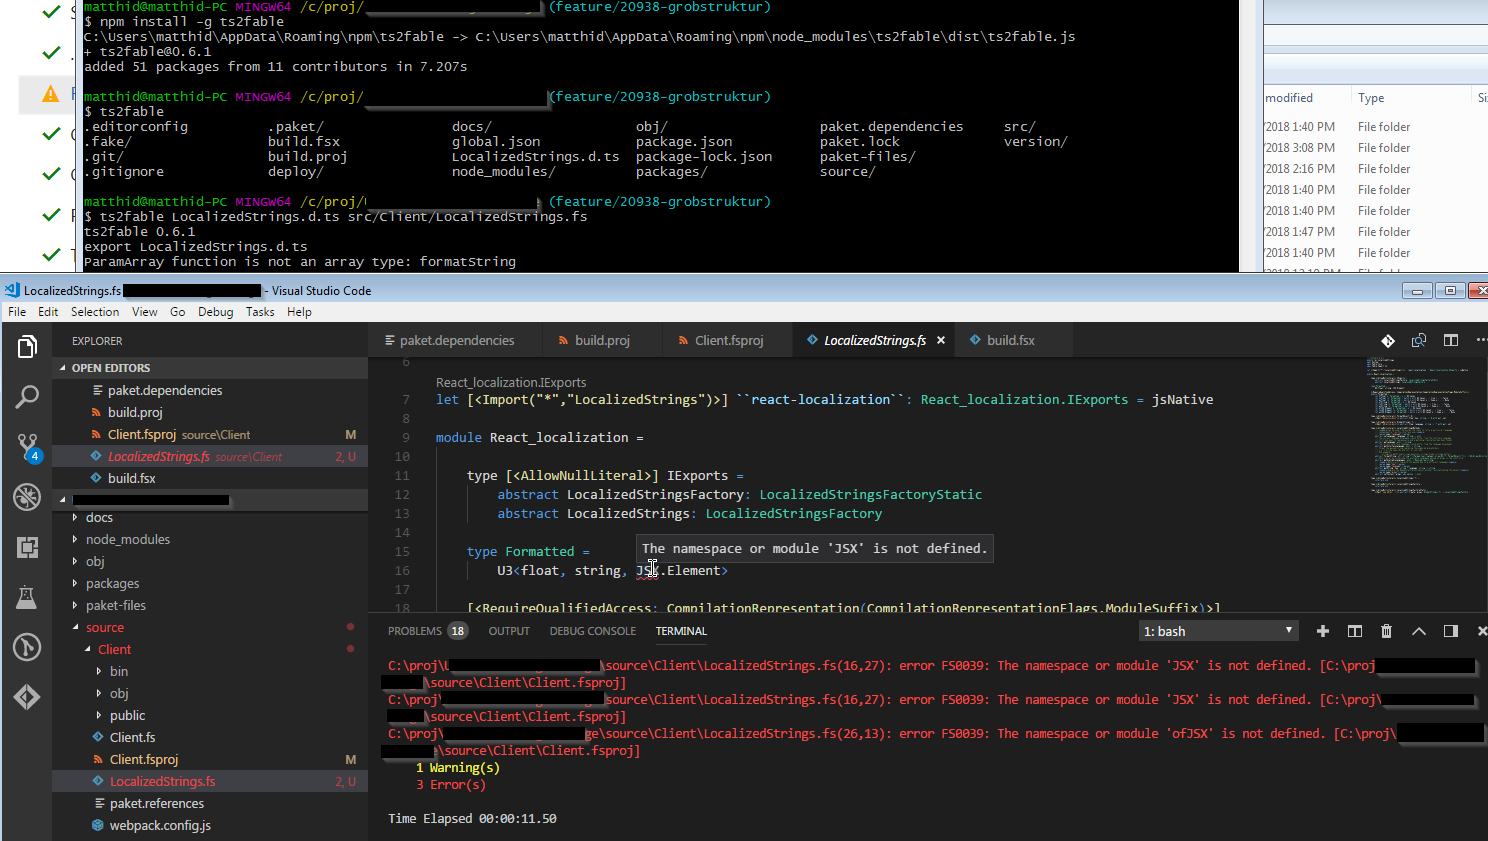This screenshot has width=1488, height=841.
Task: Open the Help menu
Action: click(x=299, y=312)
